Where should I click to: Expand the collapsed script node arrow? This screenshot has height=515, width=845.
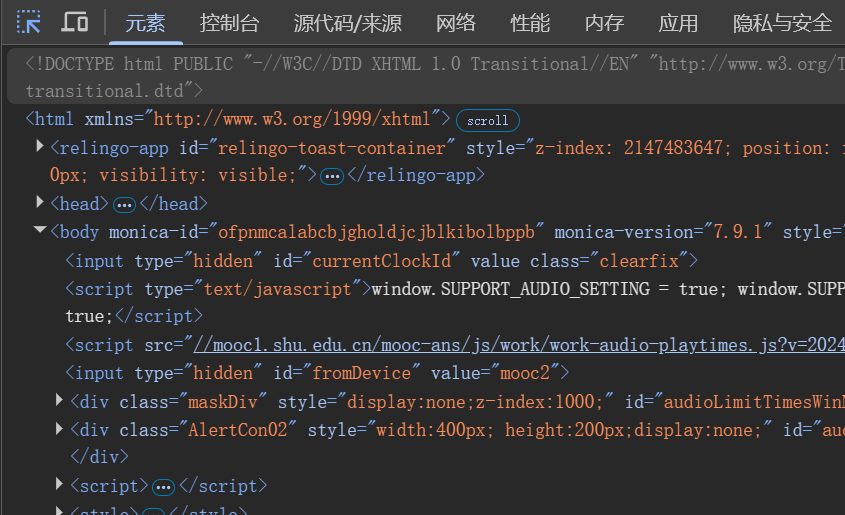point(59,484)
